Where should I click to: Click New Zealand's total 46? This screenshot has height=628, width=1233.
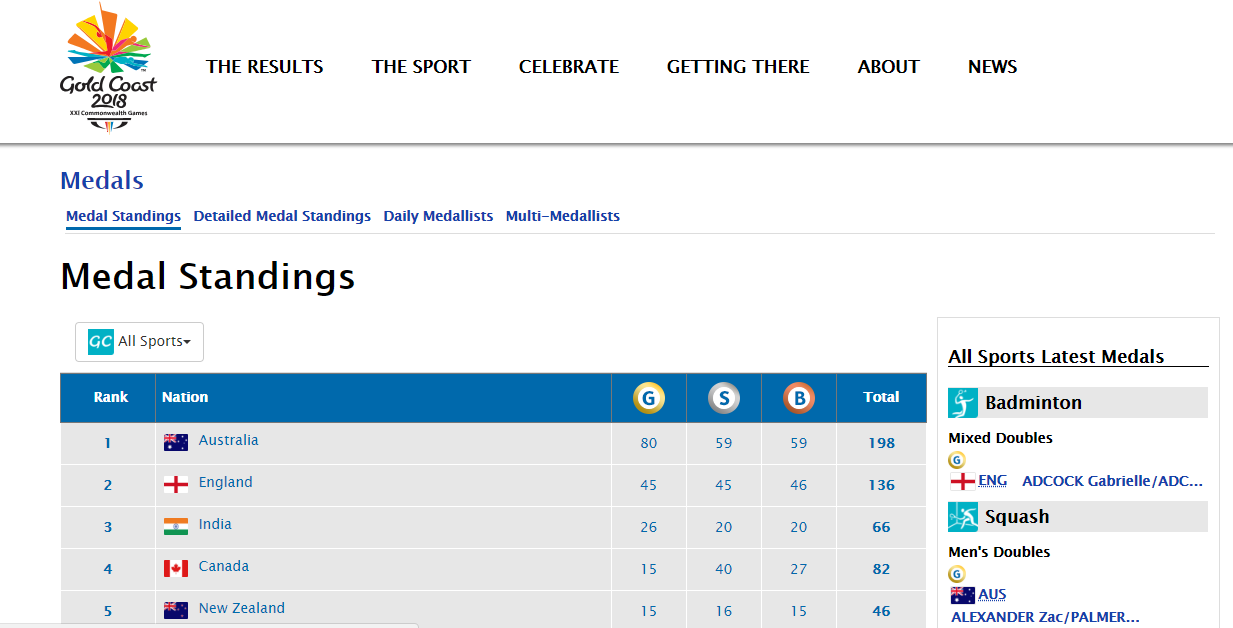(x=881, y=611)
